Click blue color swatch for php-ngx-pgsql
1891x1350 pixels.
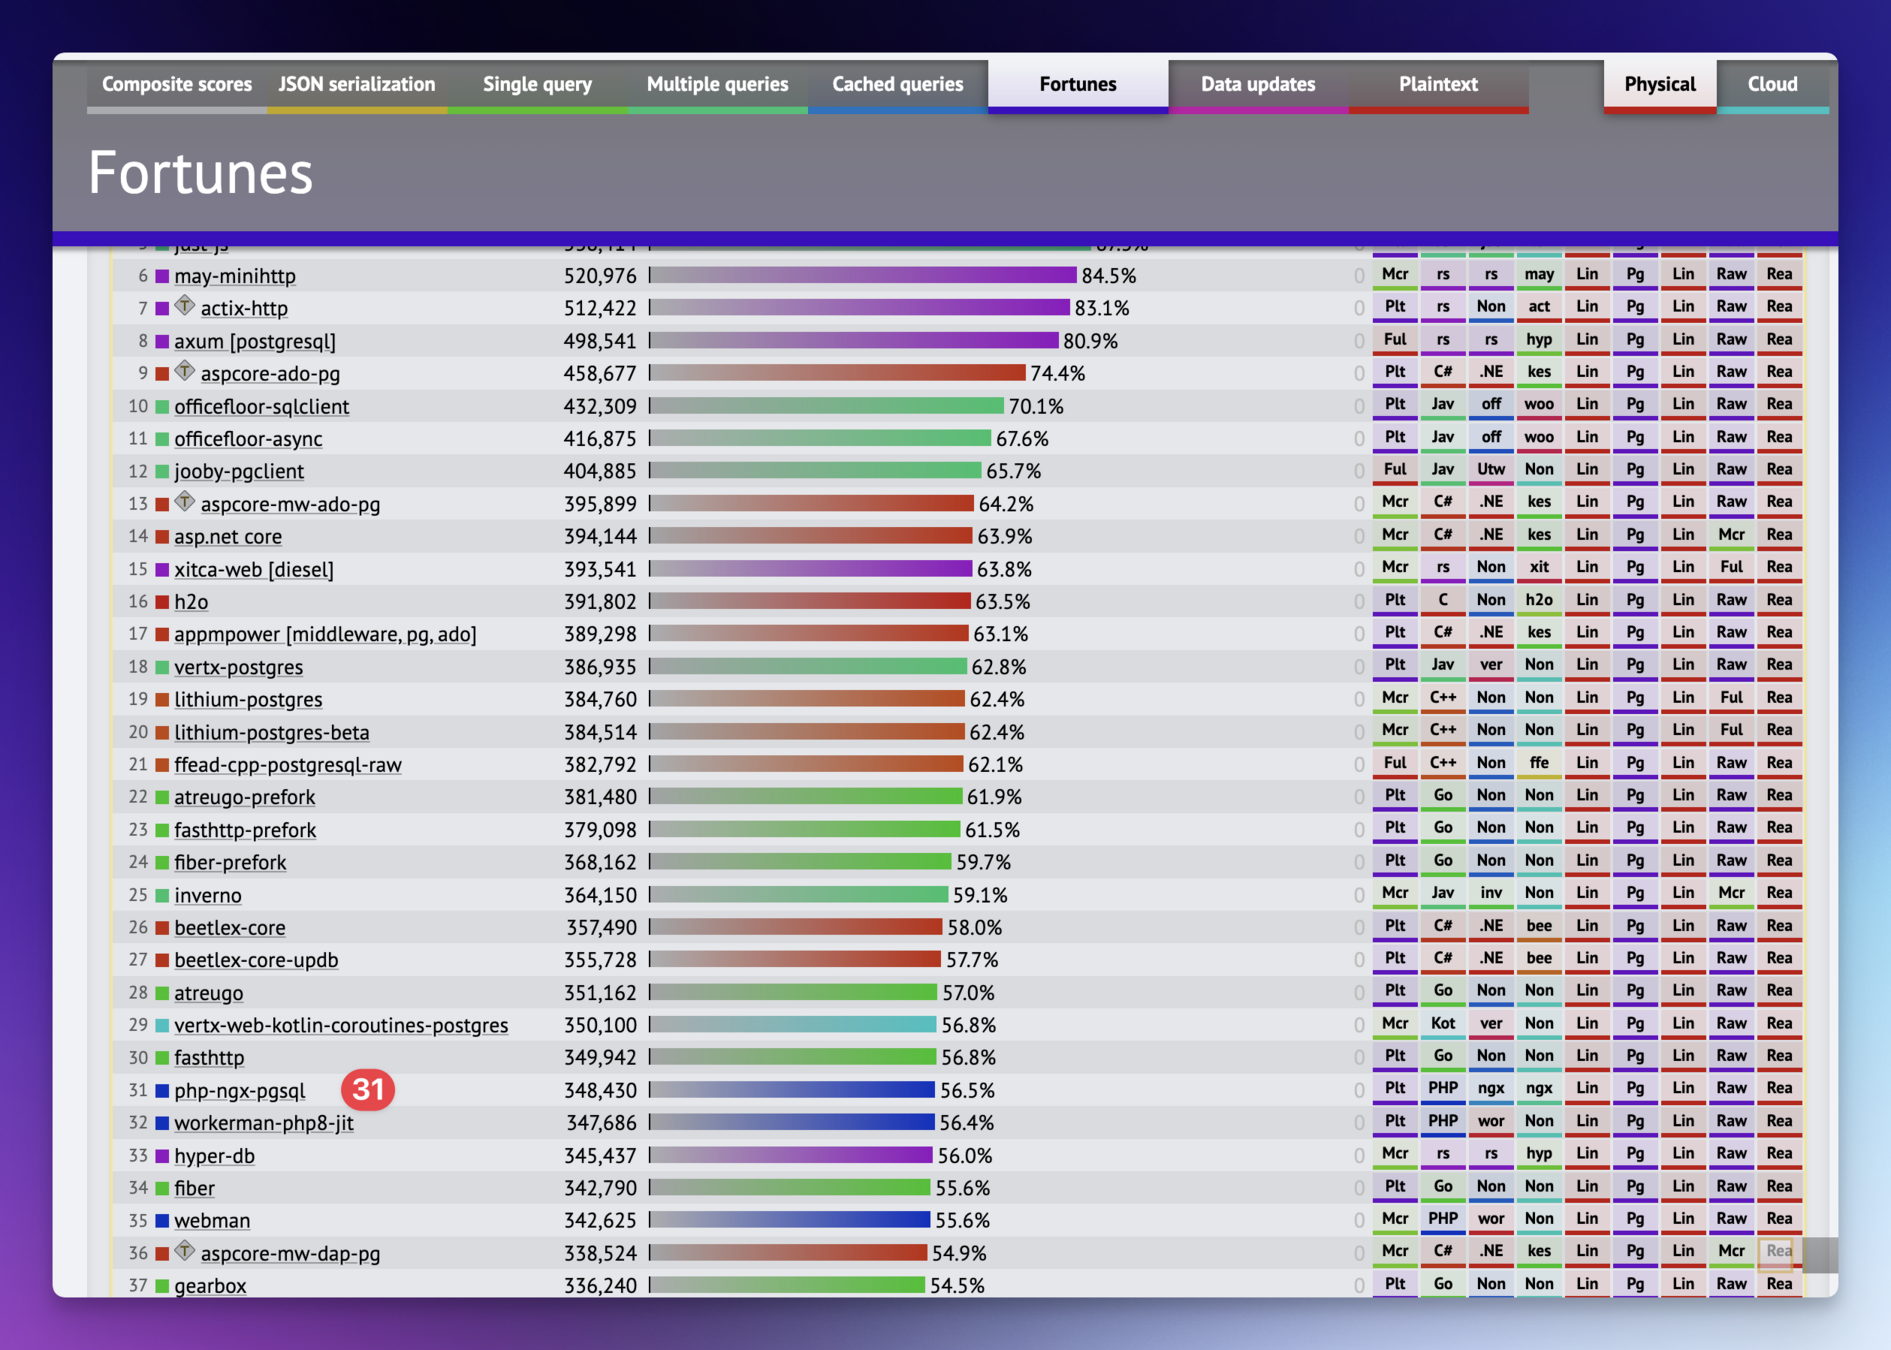[162, 1090]
